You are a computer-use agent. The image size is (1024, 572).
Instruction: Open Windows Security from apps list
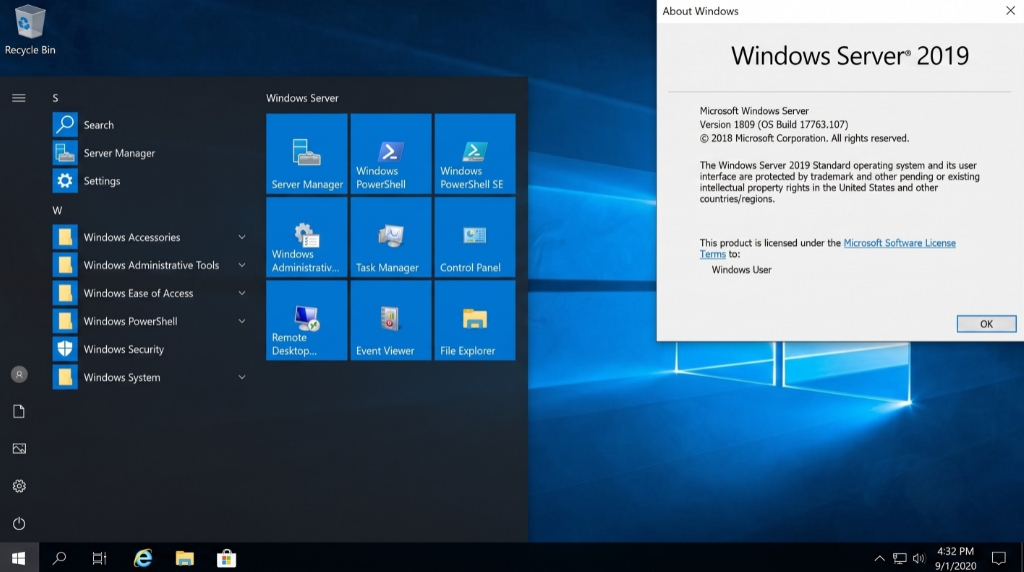pyautogui.click(x=150, y=349)
